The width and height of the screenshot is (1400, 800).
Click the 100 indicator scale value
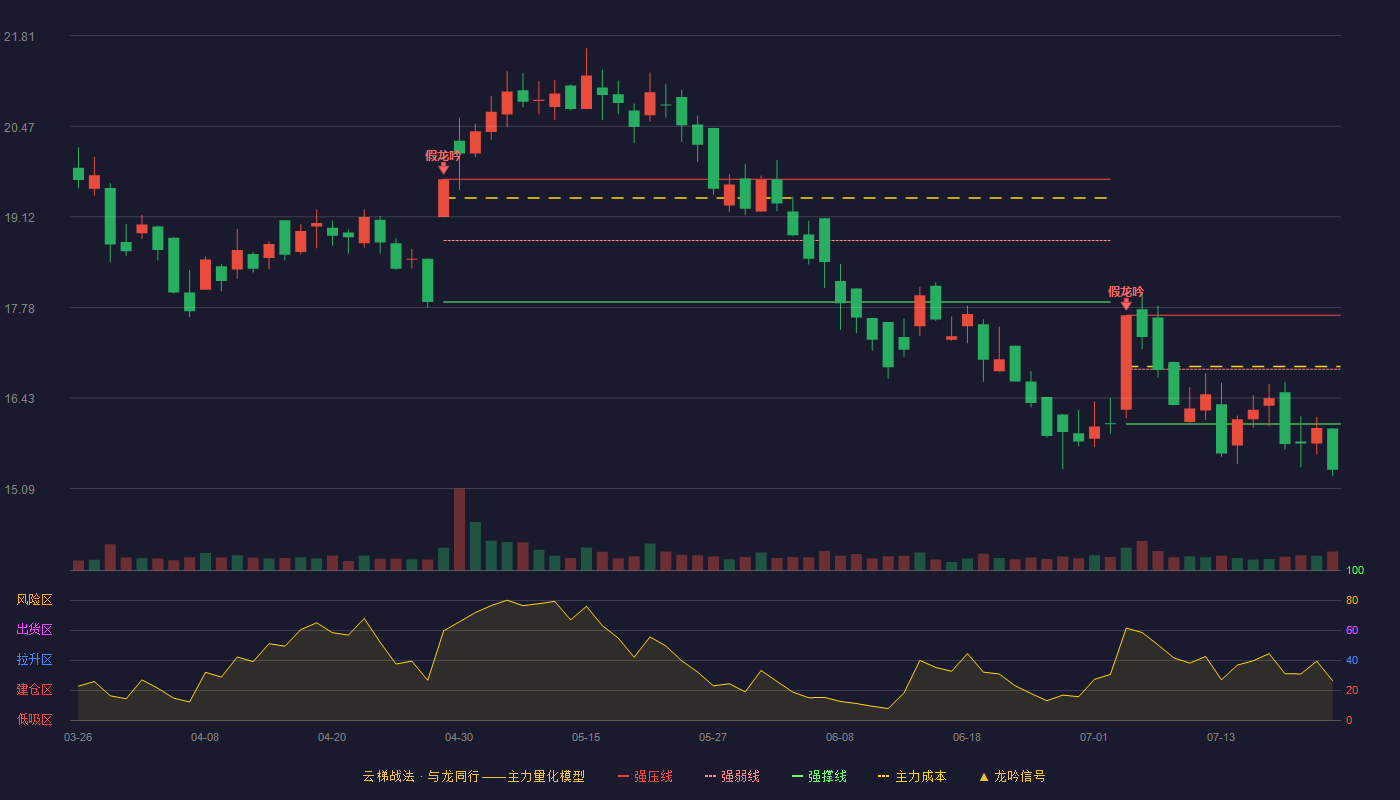coord(1355,570)
